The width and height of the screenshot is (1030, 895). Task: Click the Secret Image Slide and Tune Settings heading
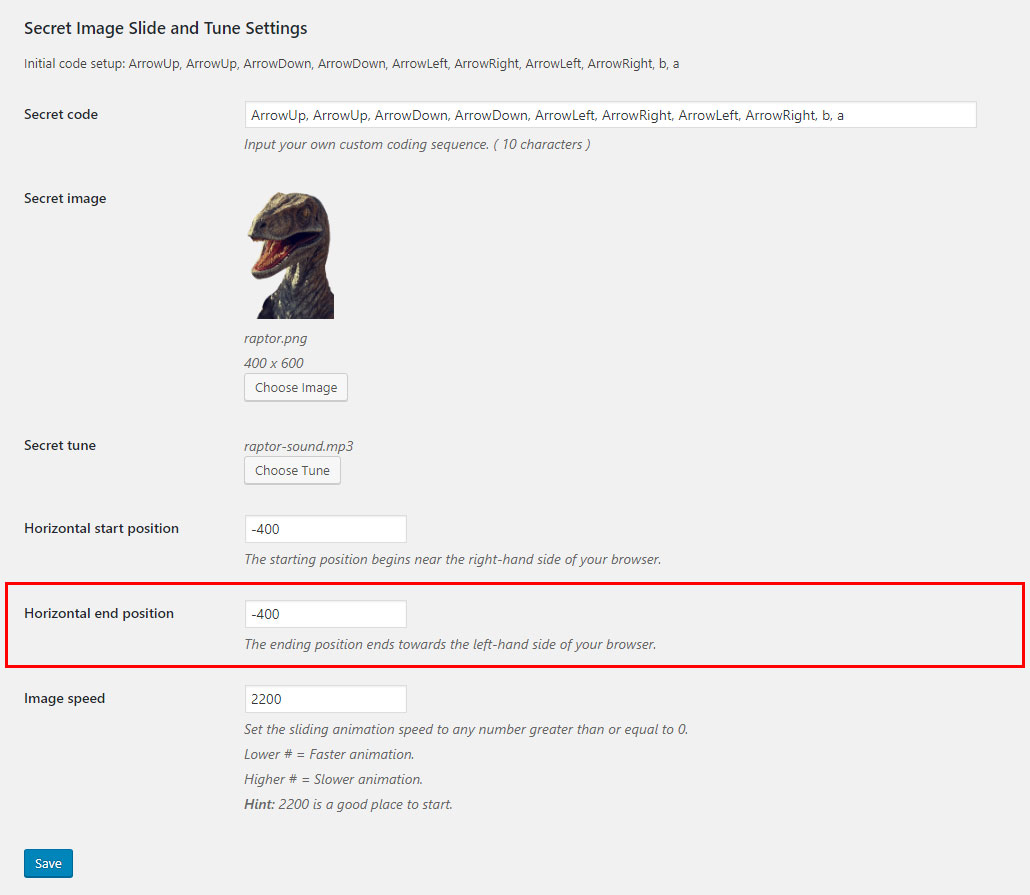[x=166, y=28]
